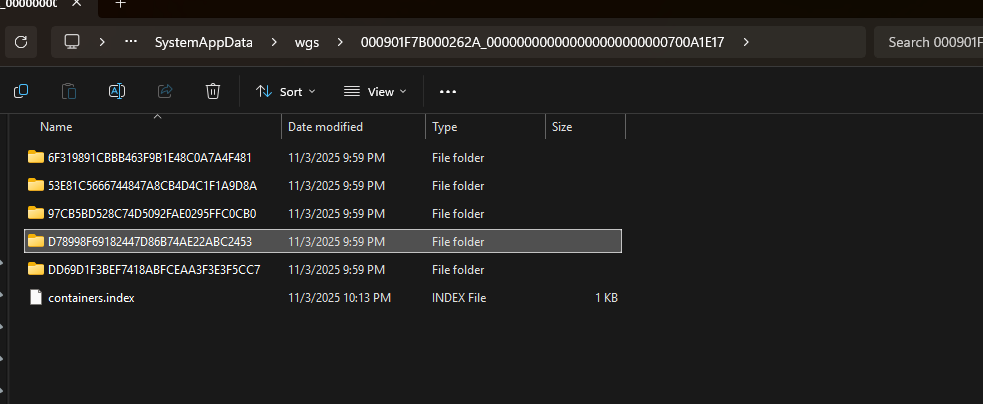This screenshot has width=983, height=404.
Task: Click the Delete trash icon
Action: [213, 91]
